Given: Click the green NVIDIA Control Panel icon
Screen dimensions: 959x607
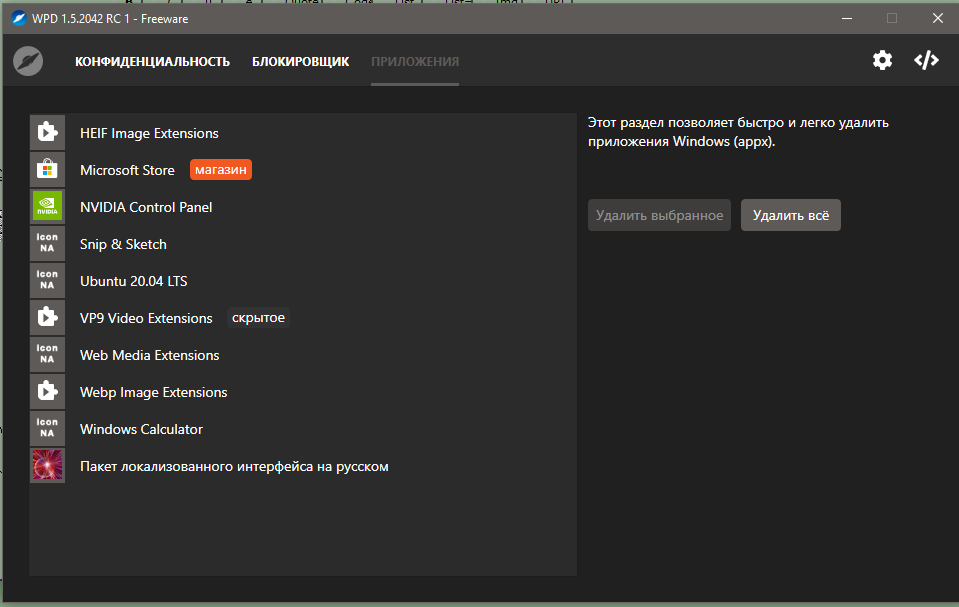Looking at the screenshot, I should tap(47, 207).
